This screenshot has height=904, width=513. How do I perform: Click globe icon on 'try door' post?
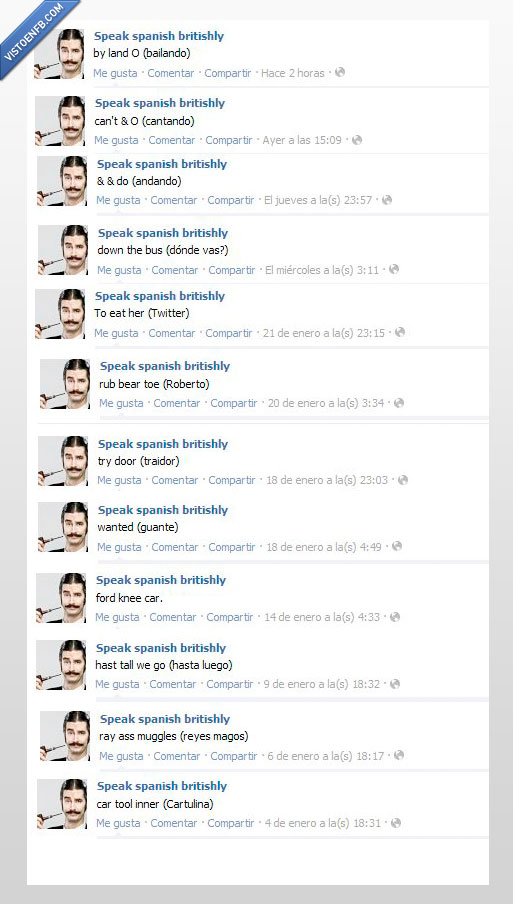(402, 479)
